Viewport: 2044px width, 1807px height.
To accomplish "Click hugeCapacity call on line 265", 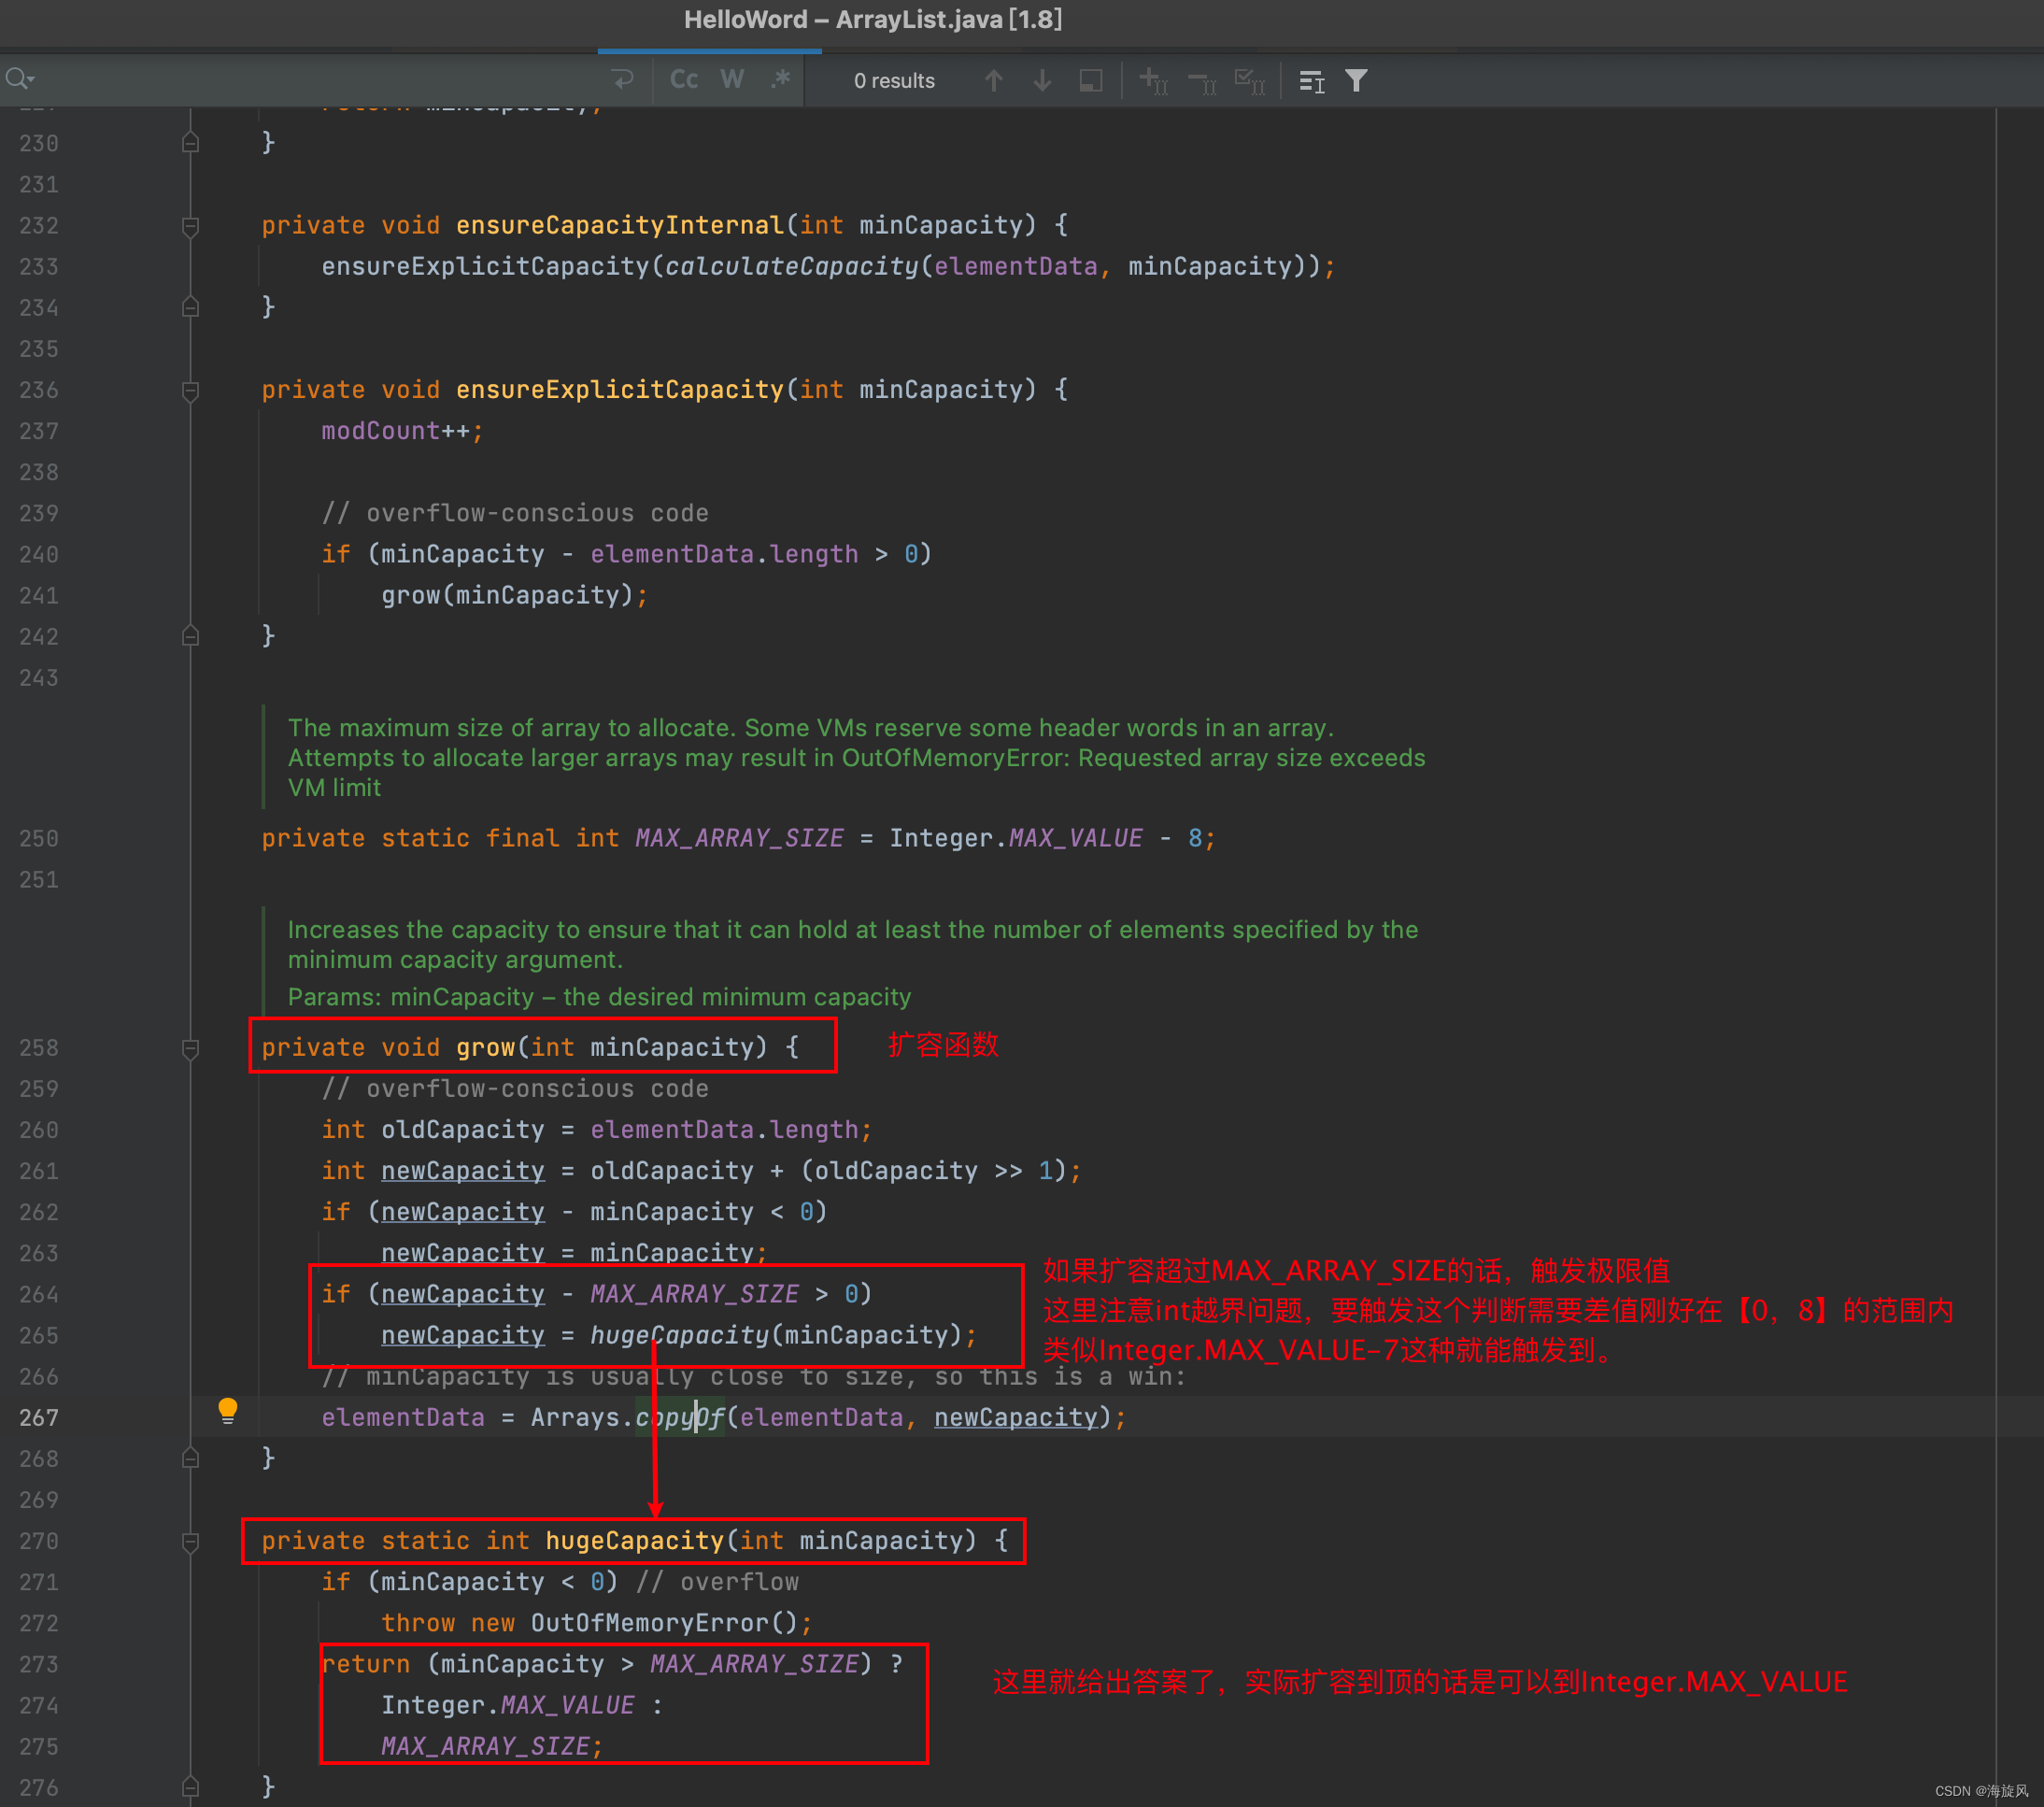I will [x=679, y=1336].
